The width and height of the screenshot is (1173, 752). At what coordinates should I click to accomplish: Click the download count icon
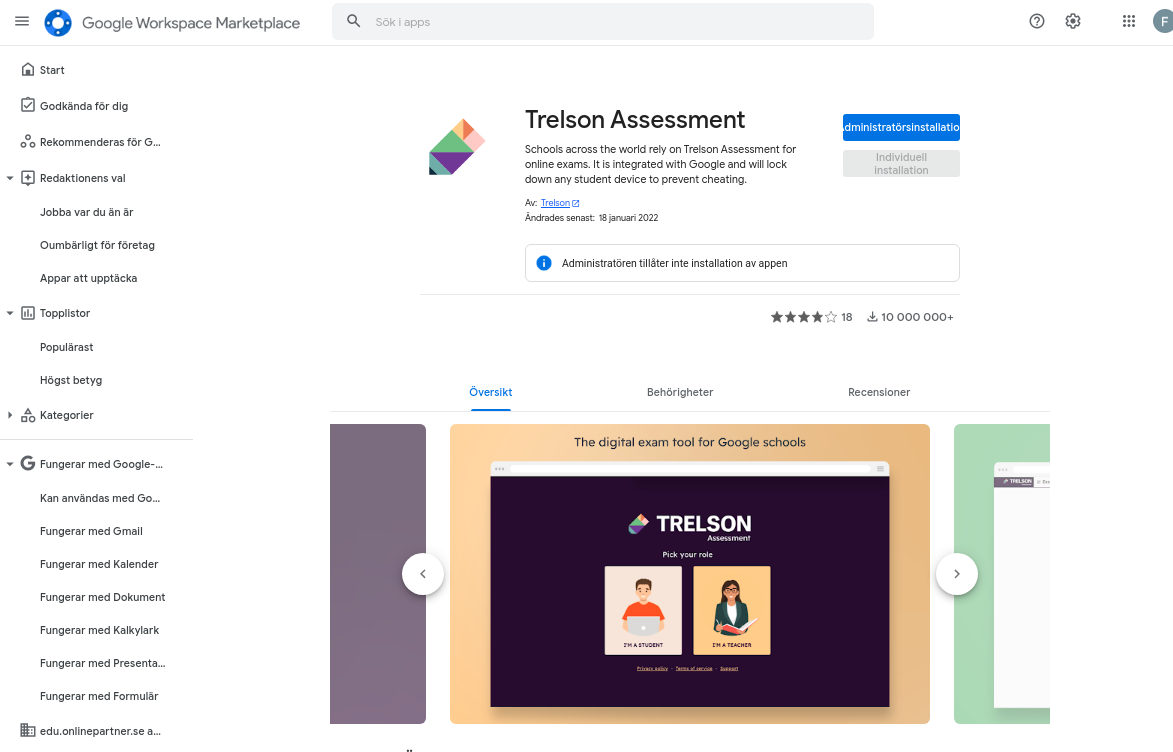872,317
